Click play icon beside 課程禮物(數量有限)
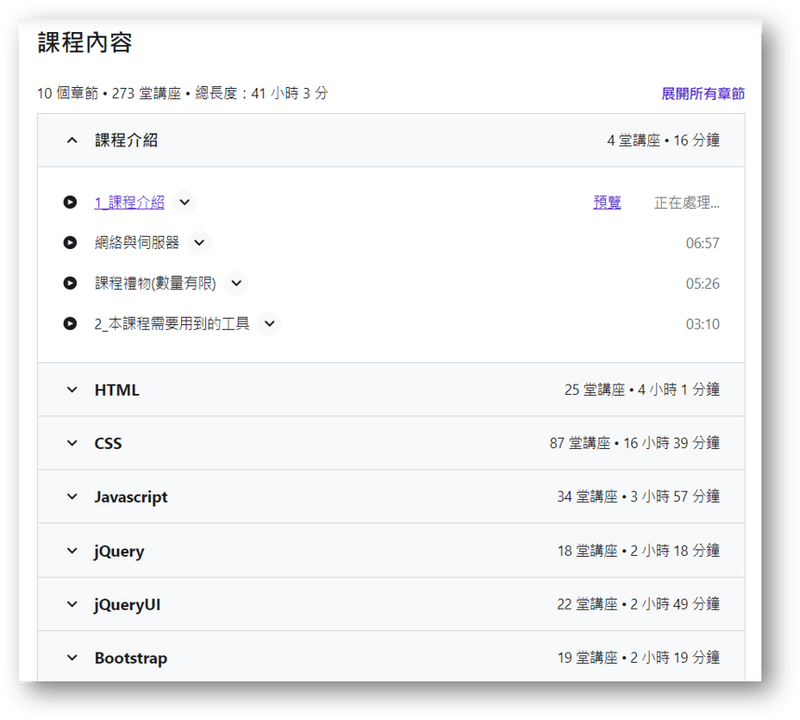Image resolution: width=800 pixels, height=720 pixels. [x=70, y=283]
